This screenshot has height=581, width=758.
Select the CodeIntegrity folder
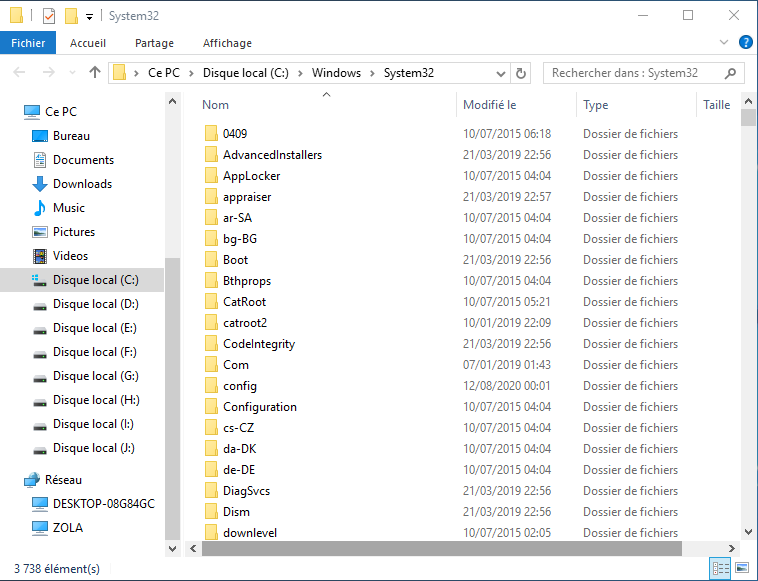[x=259, y=344]
